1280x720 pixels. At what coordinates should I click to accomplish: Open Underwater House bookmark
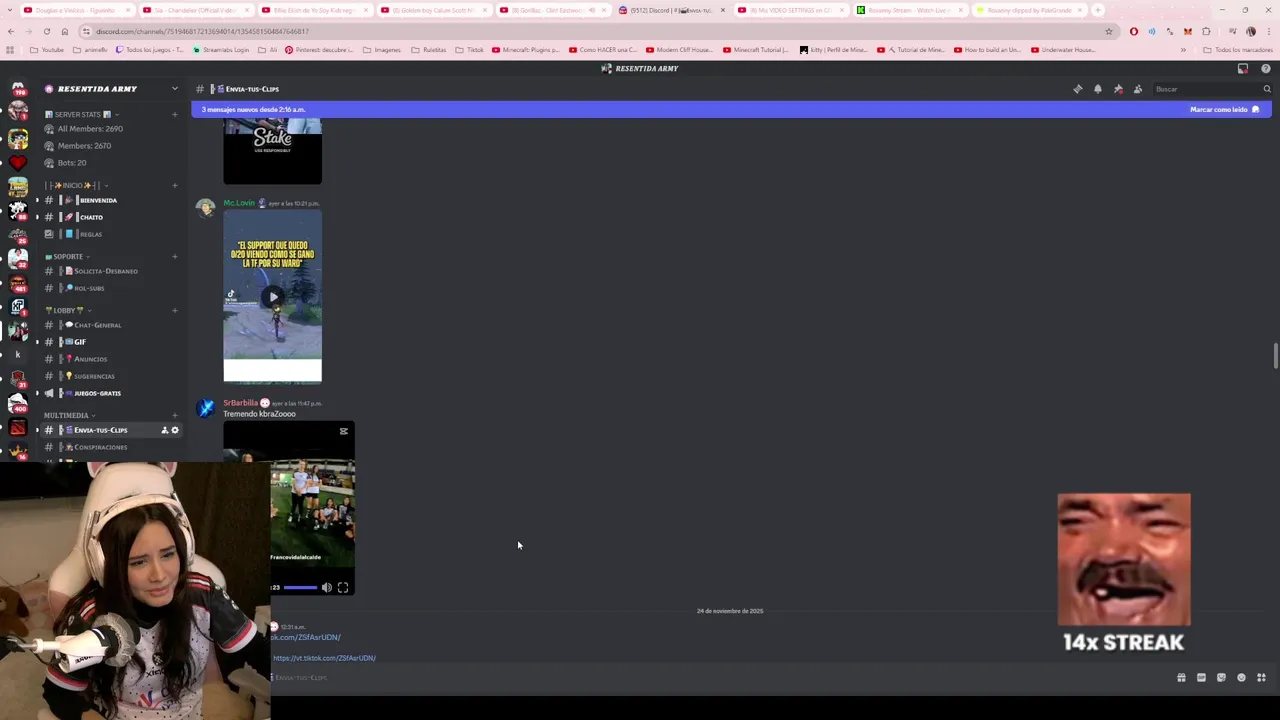click(x=1063, y=50)
